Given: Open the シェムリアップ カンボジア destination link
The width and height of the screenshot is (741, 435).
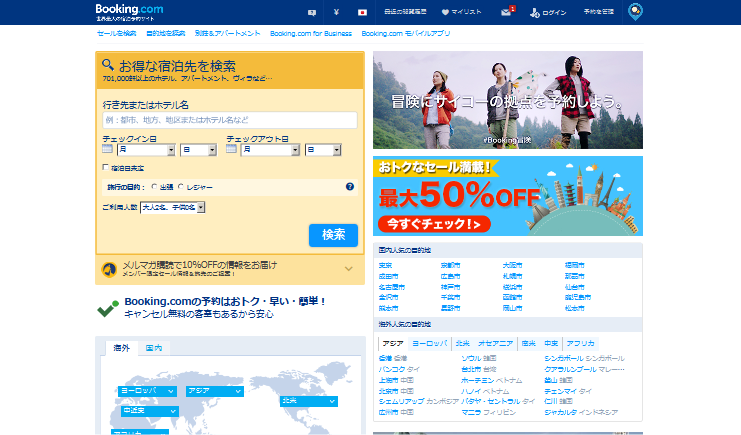Looking at the screenshot, I should coord(419,401).
